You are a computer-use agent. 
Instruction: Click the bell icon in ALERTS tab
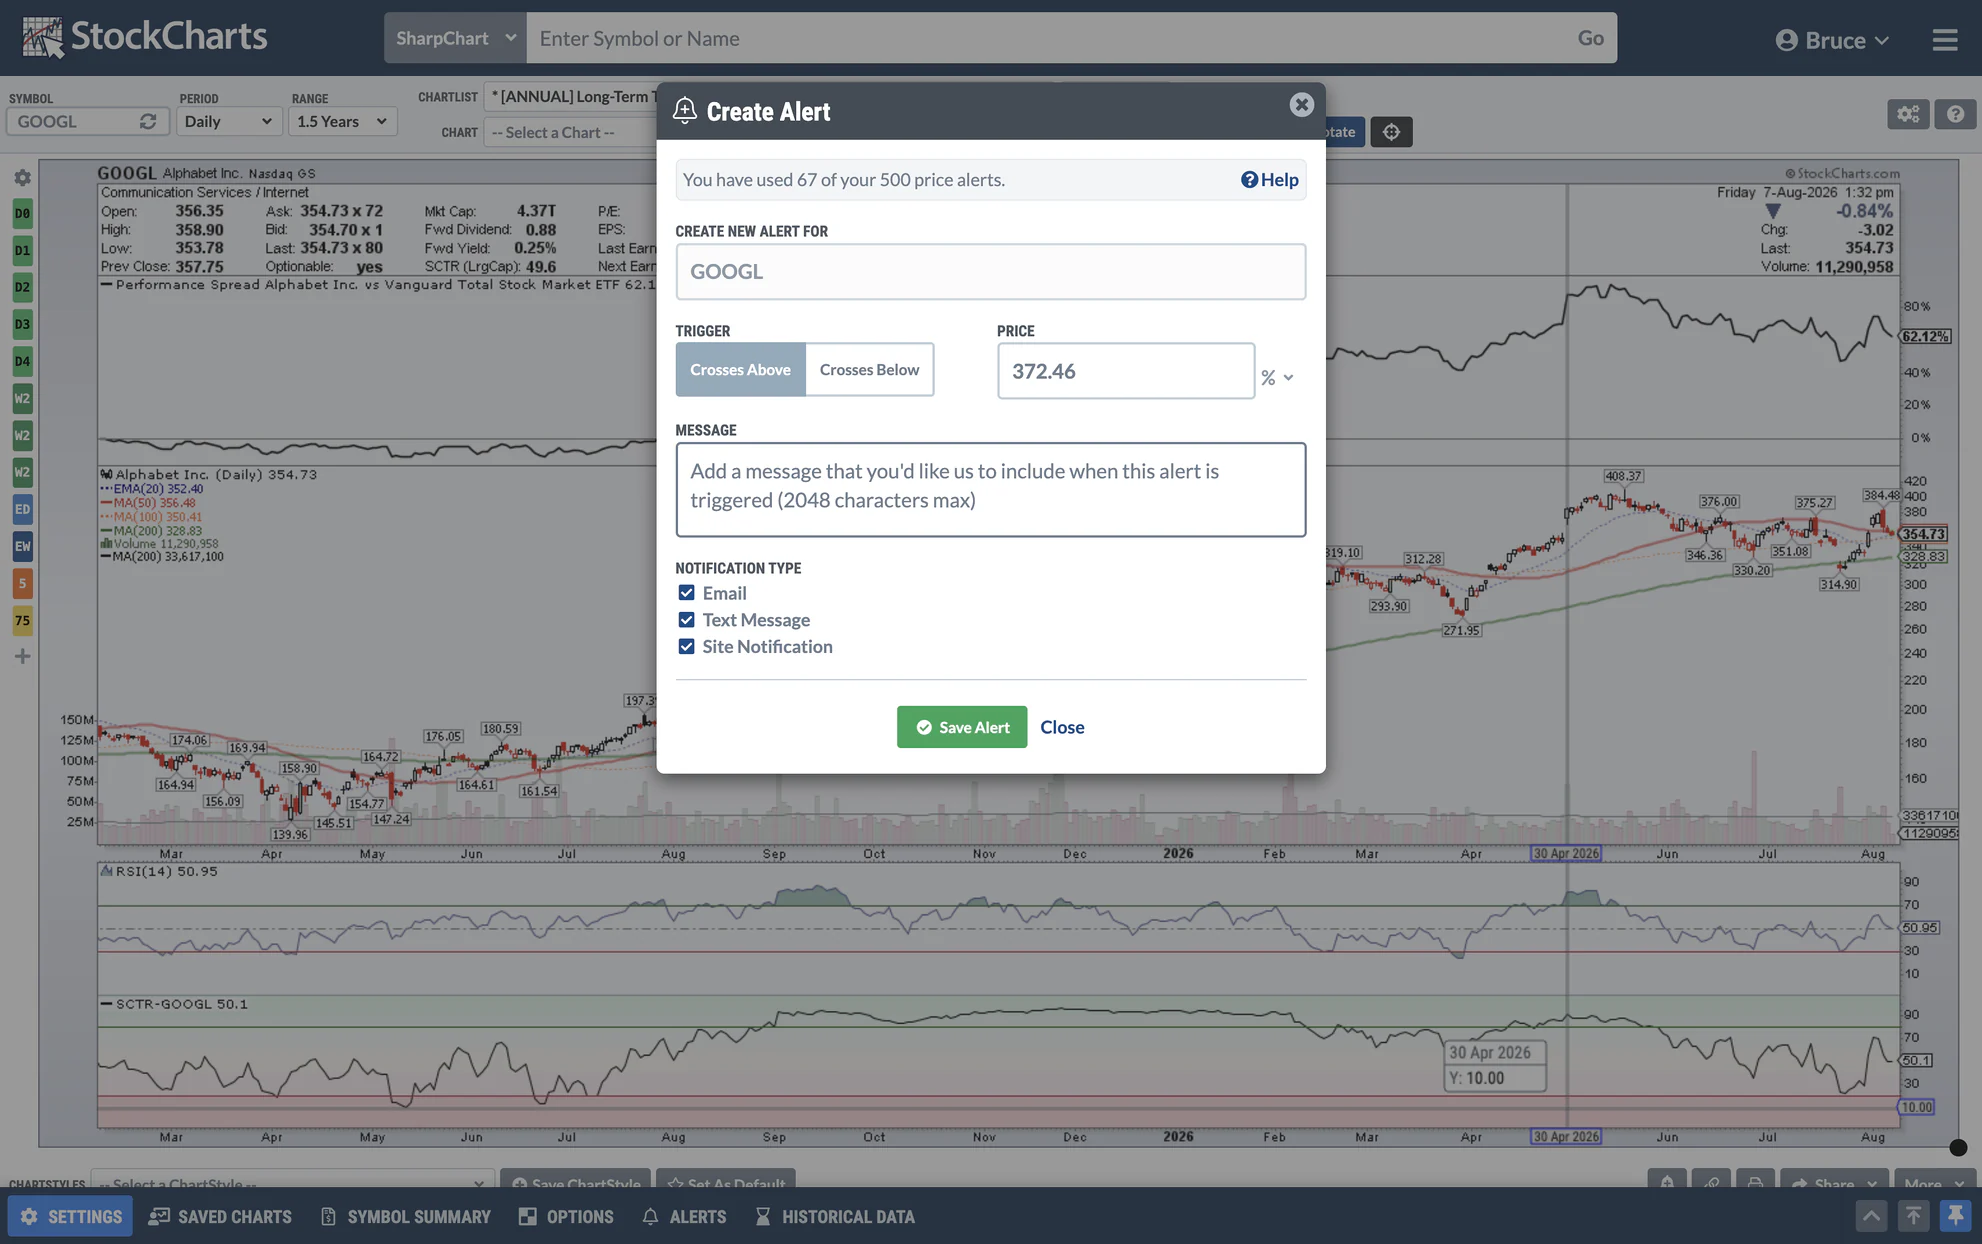[x=650, y=1216]
